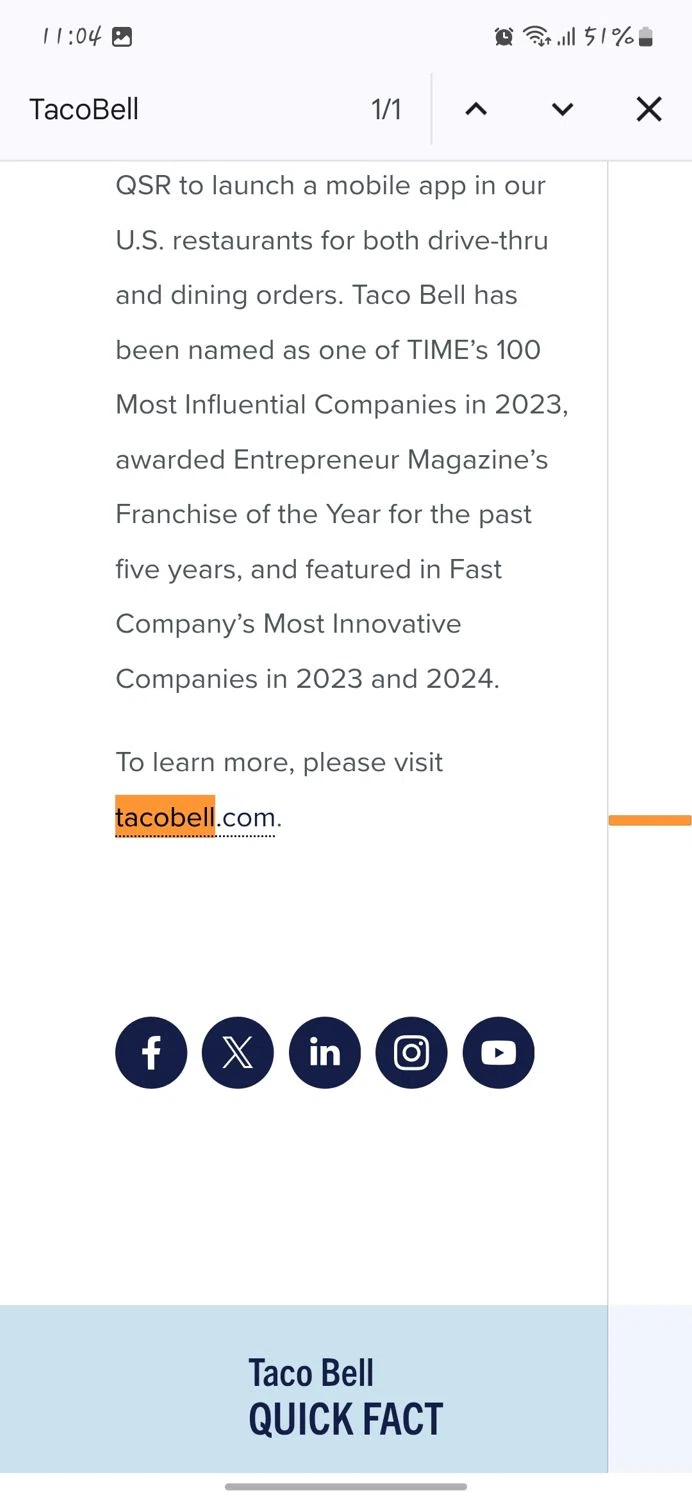Tap the home gesture bar at bottom
Viewport: 692px width, 1500px height.
coord(346,1487)
